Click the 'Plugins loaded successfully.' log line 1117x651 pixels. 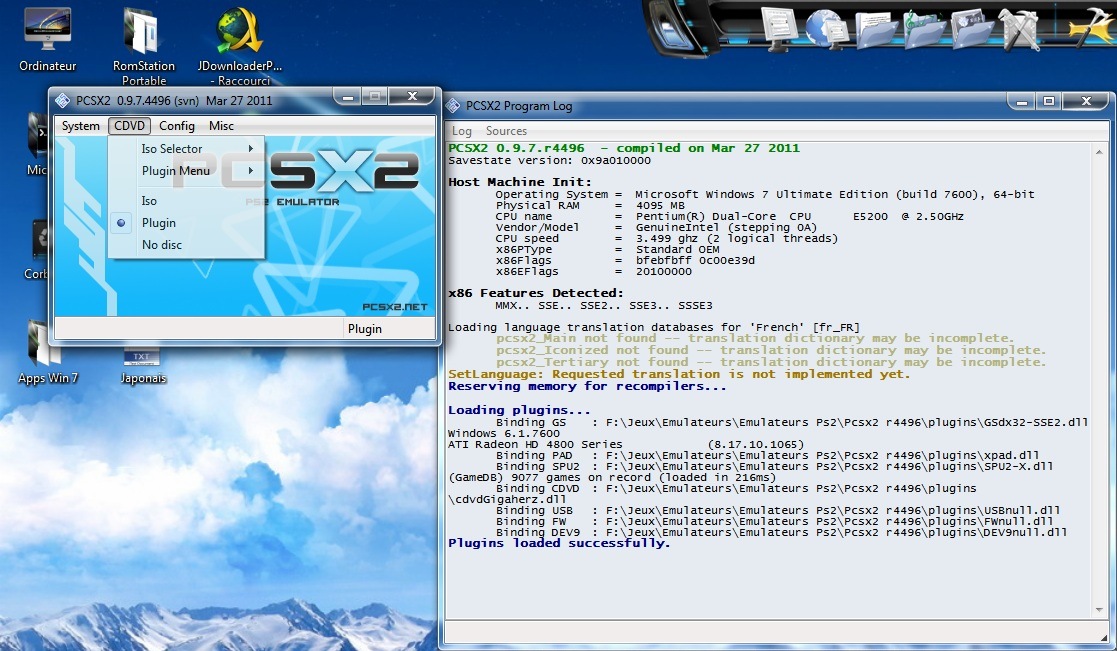pyautogui.click(x=559, y=543)
